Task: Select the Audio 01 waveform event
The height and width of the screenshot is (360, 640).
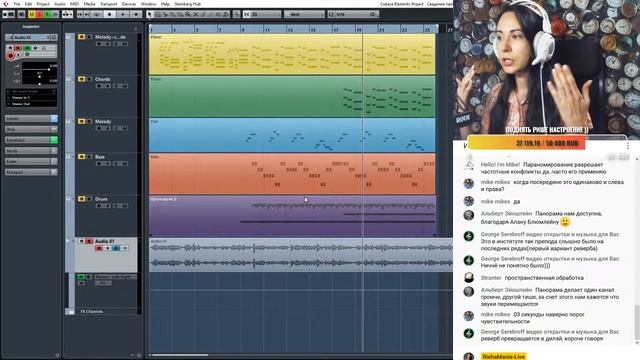Action: (x=301, y=255)
